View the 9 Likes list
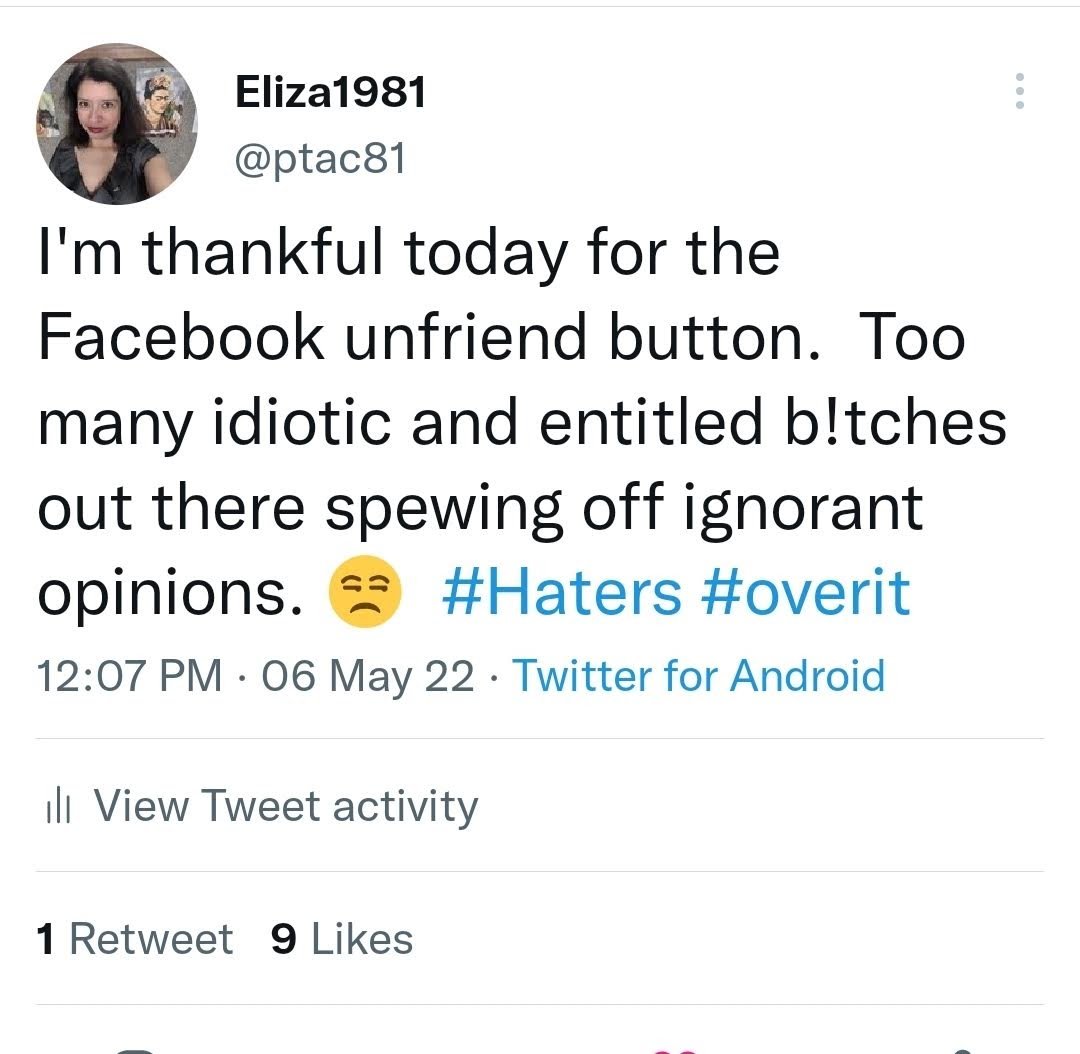Screen dimensions: 1080x1054 [x=342, y=939]
